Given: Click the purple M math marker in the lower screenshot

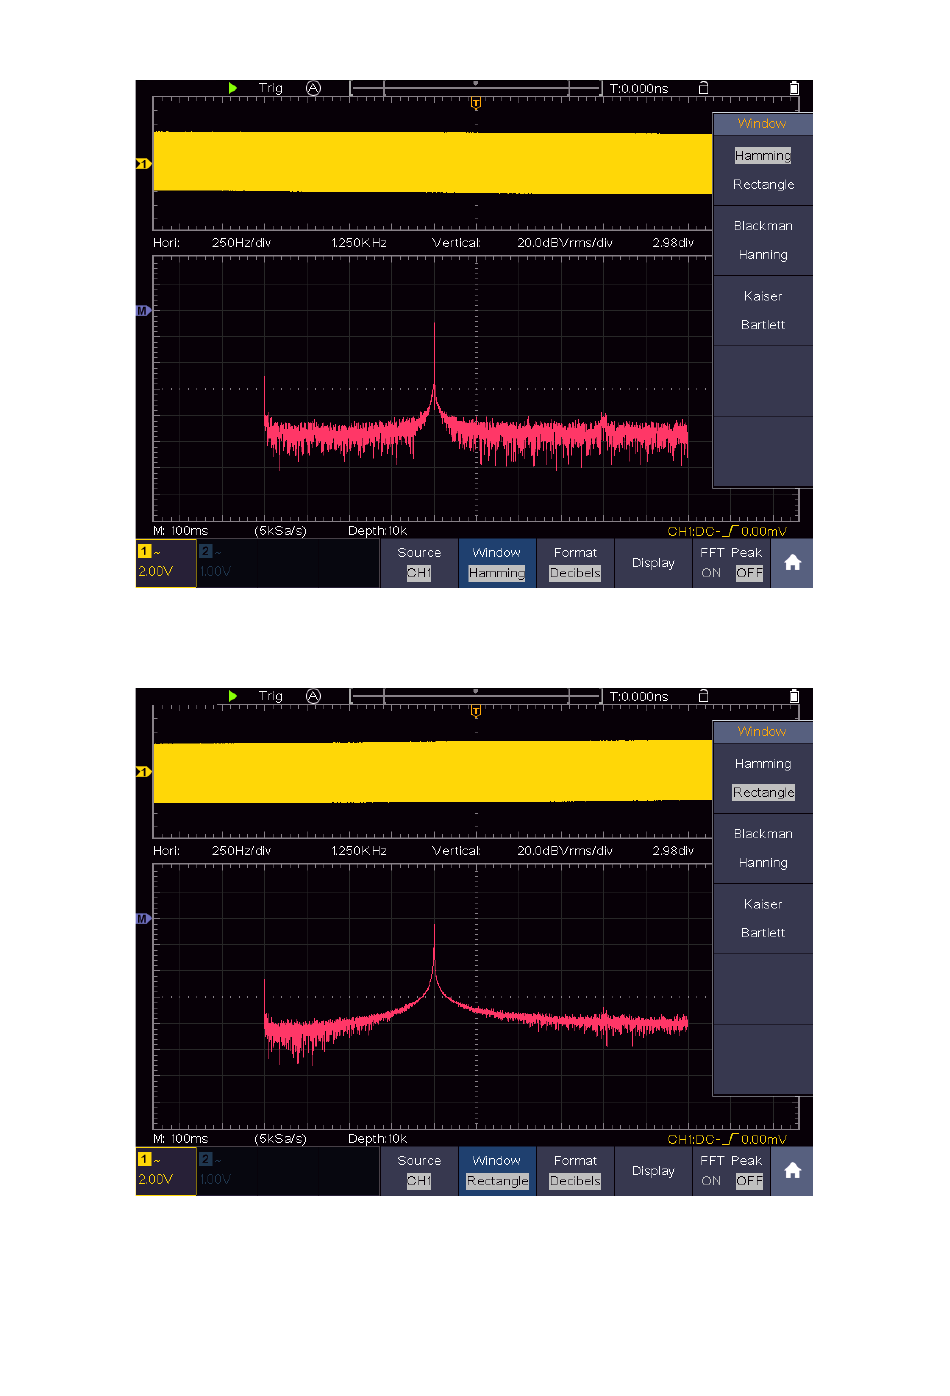Looking at the screenshot, I should pyautogui.click(x=142, y=918).
